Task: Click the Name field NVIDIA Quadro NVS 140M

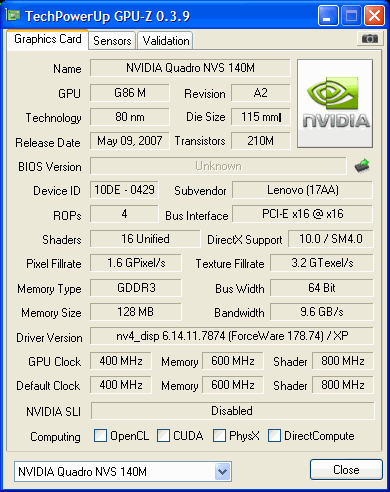Action: (190, 68)
